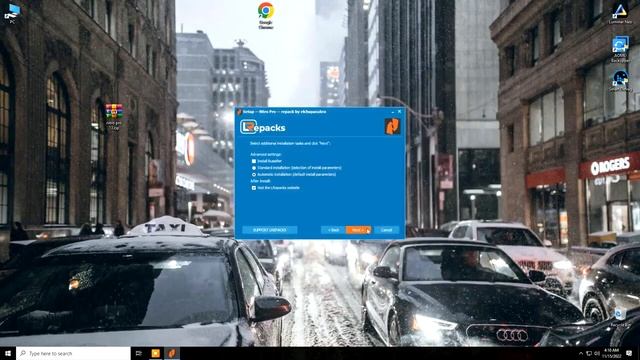640x360 pixels.
Task: Open the notification center
Action: [x=629, y=353]
